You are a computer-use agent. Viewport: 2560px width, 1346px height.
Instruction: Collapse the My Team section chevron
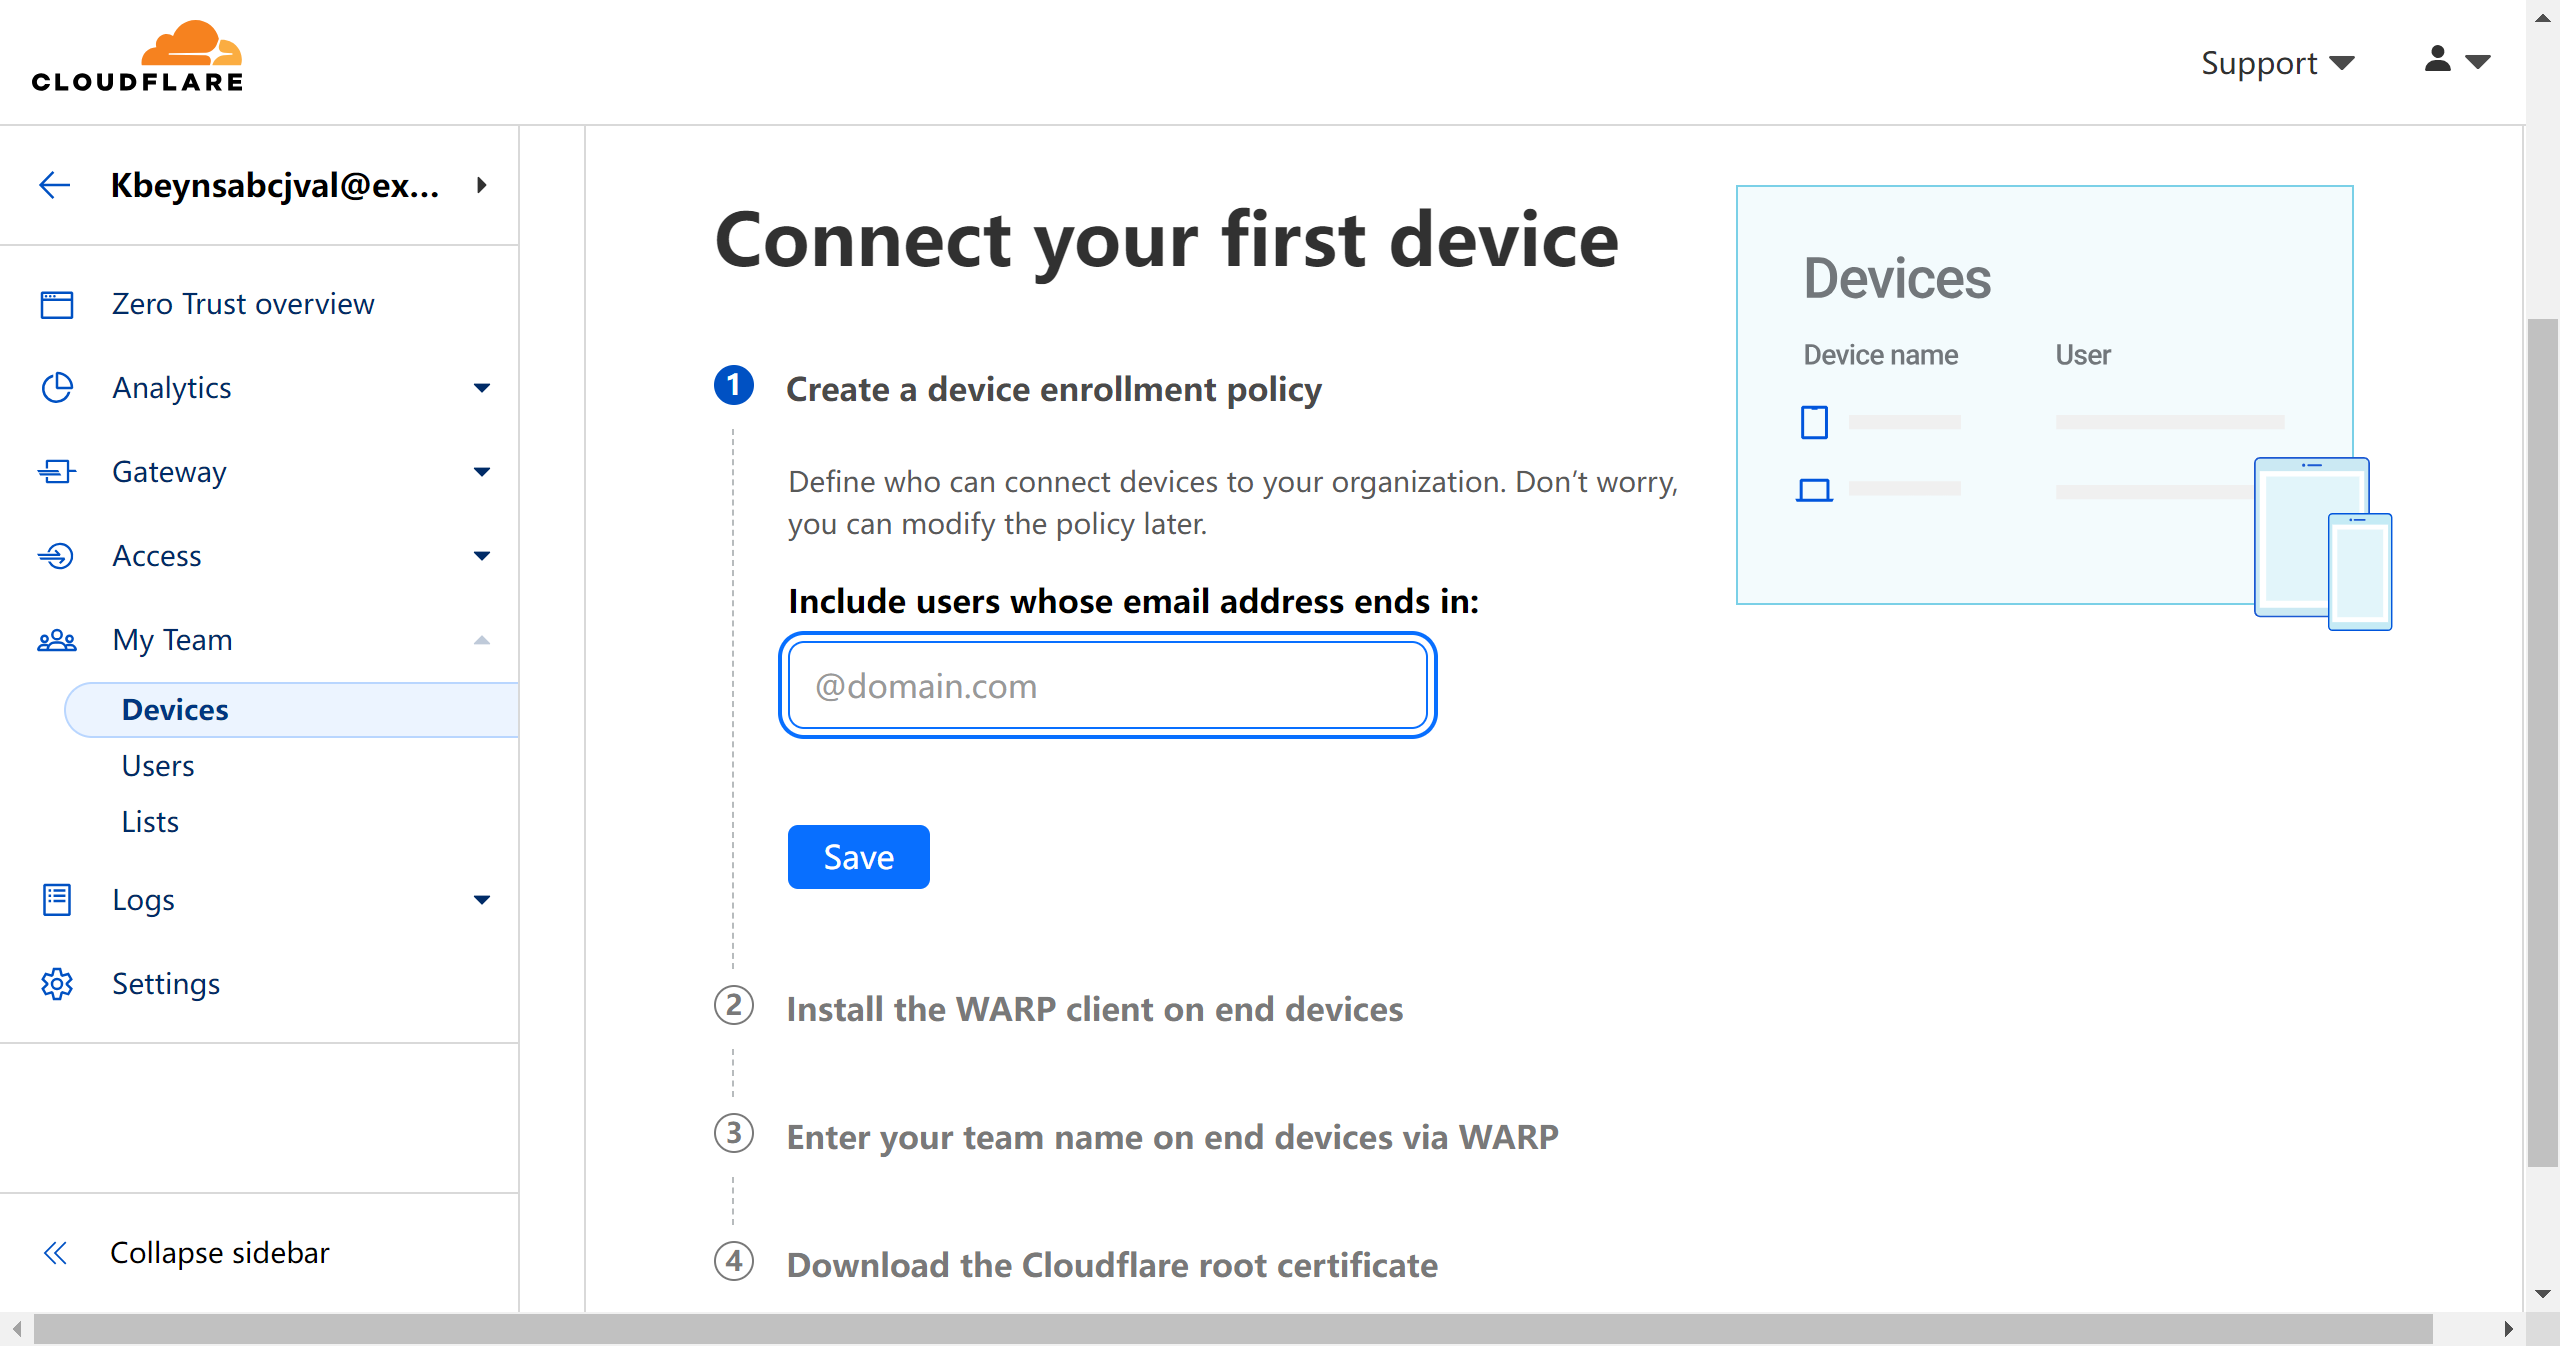click(482, 640)
